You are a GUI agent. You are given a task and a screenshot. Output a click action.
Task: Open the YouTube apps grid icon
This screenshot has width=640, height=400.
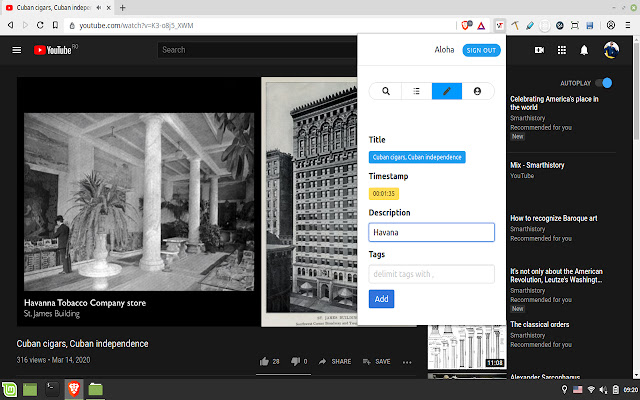click(562, 50)
